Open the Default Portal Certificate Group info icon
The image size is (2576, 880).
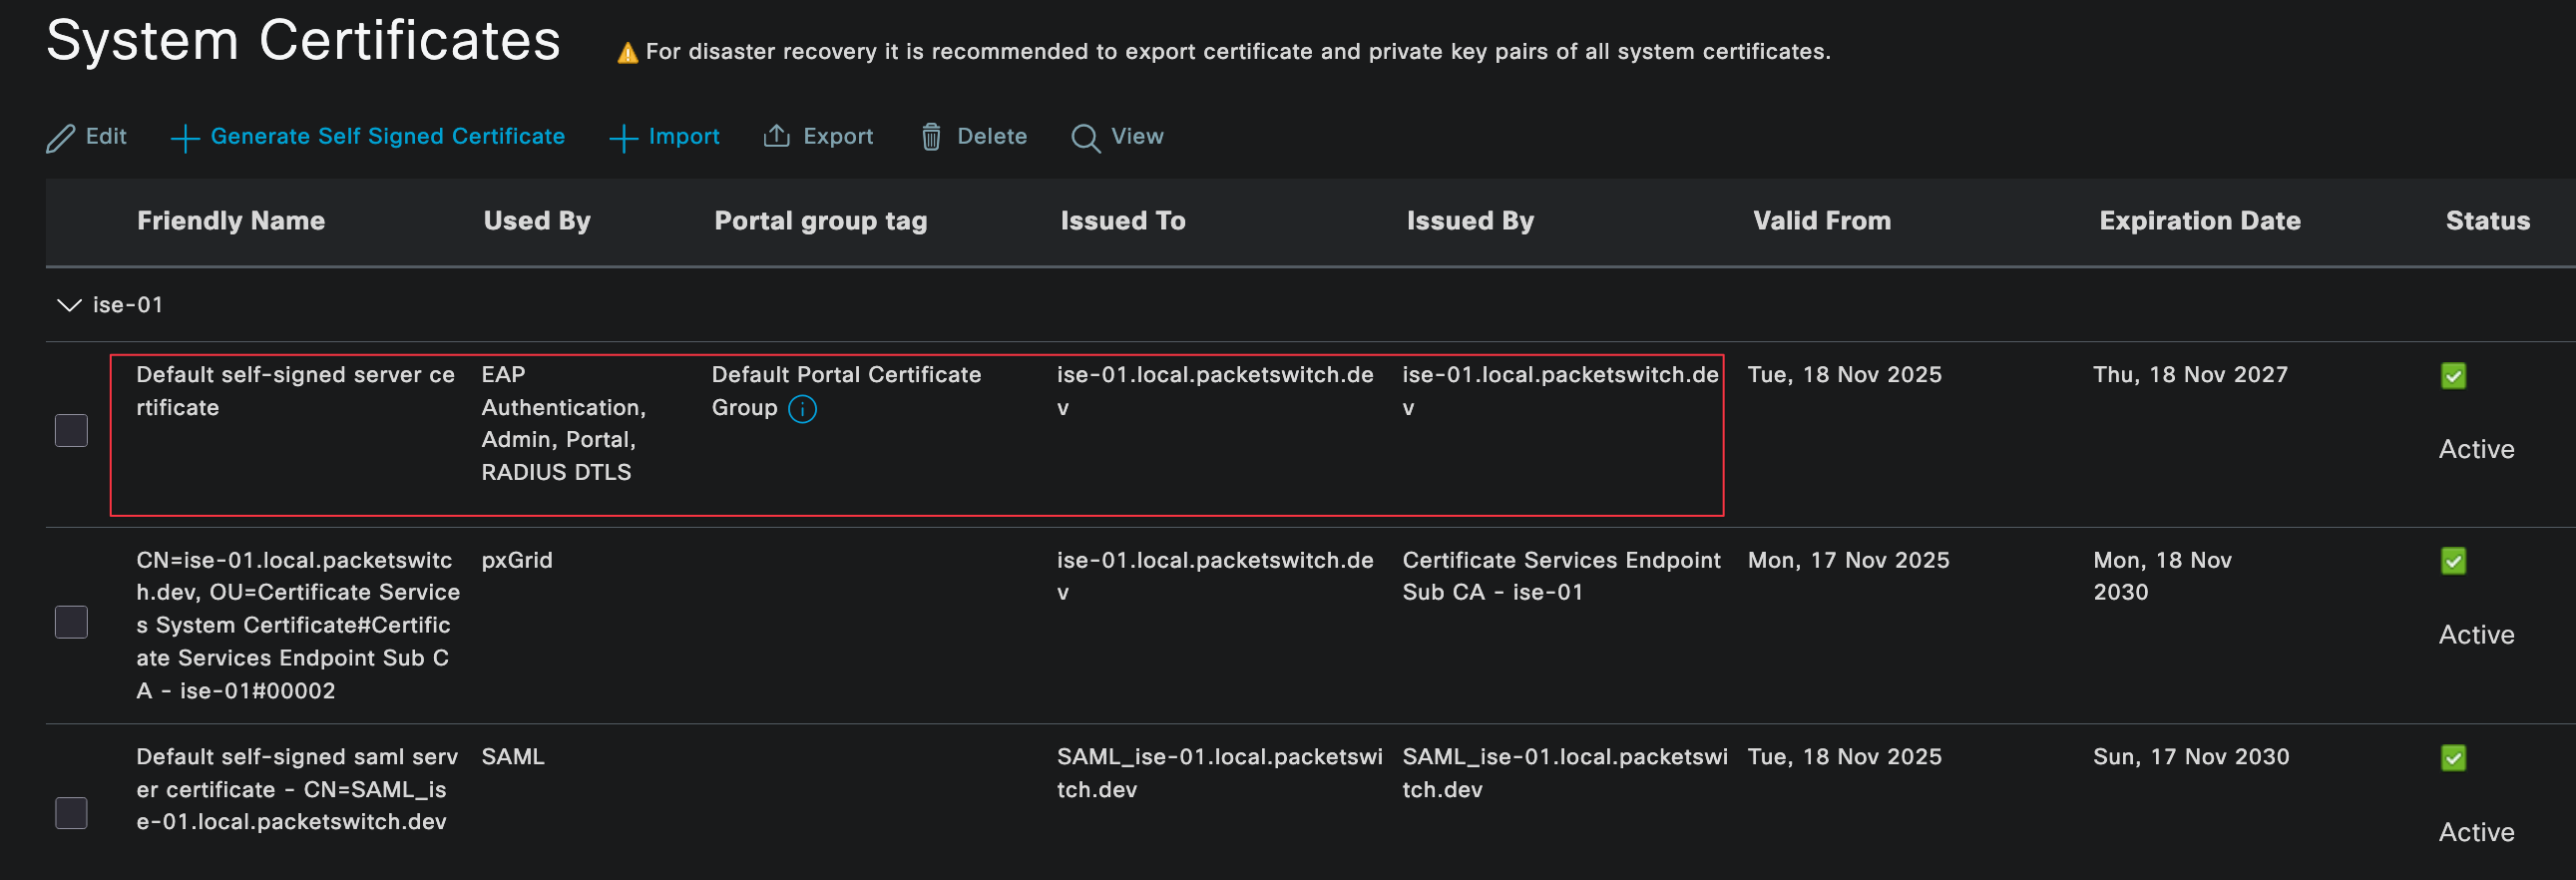(802, 409)
